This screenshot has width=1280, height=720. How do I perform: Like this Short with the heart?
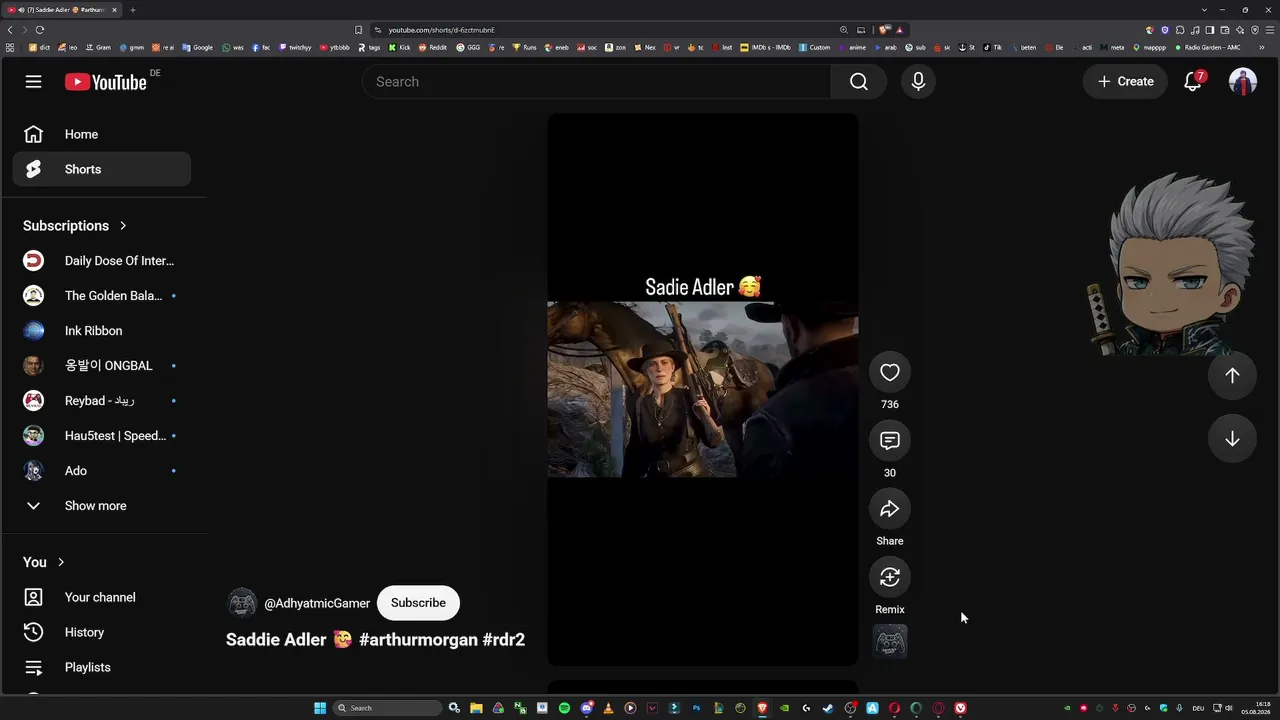(x=890, y=373)
